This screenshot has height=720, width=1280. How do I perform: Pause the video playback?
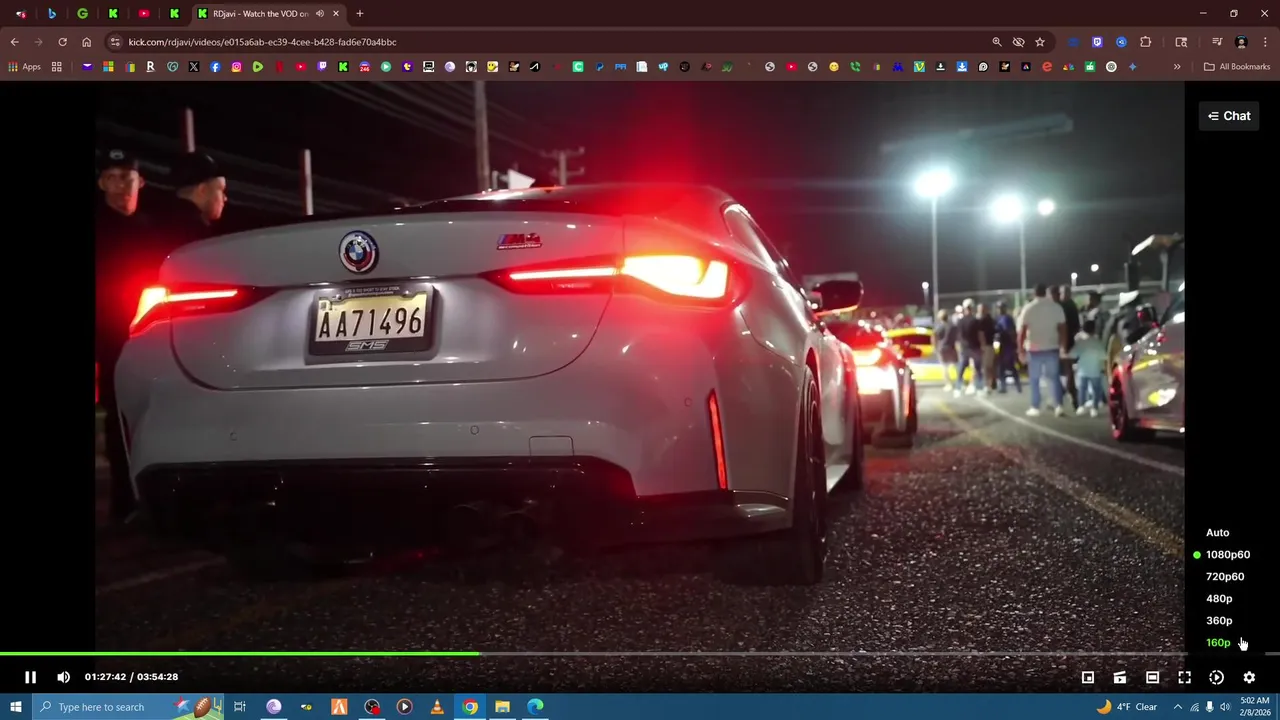click(x=30, y=677)
